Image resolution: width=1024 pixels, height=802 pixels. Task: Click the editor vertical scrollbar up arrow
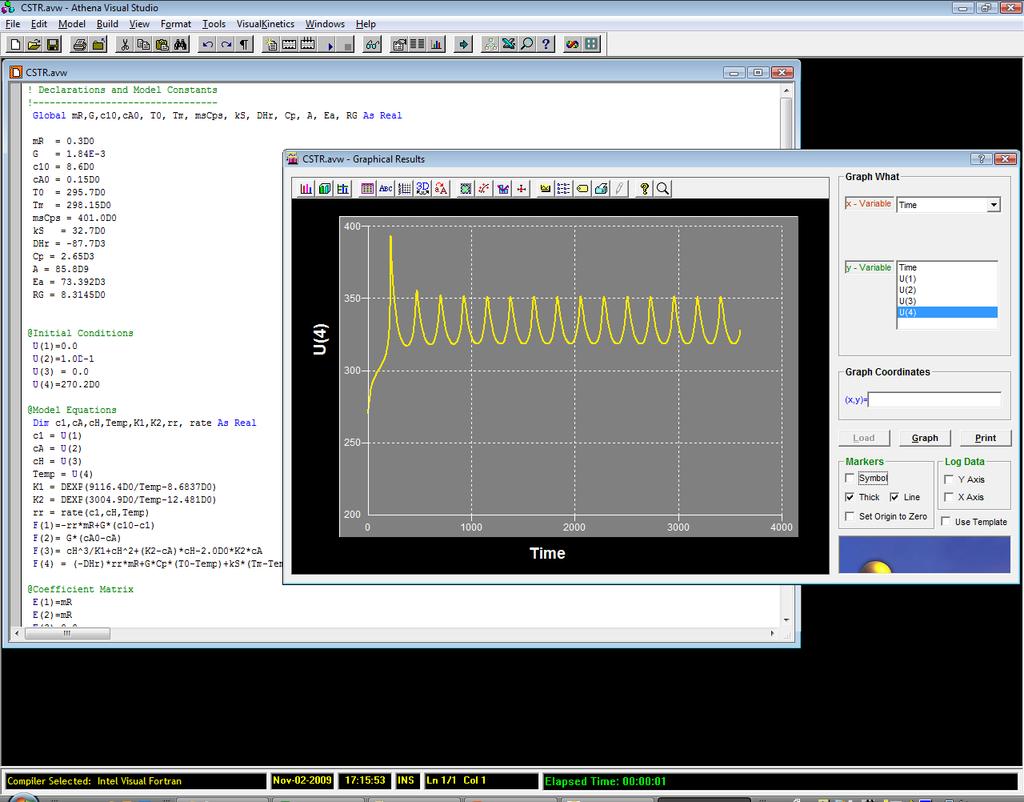pyautogui.click(x=786, y=90)
